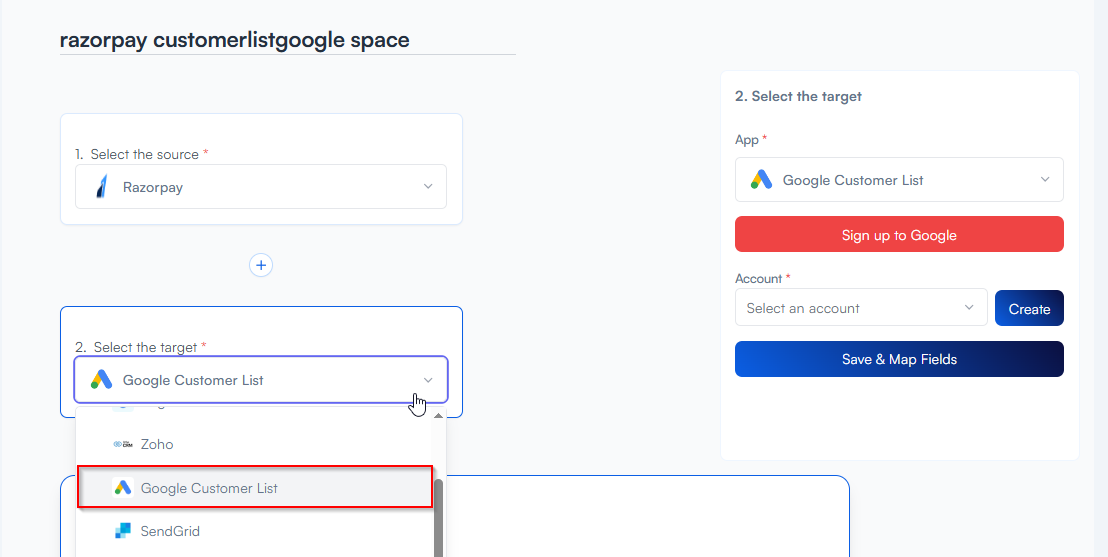Image resolution: width=1108 pixels, height=557 pixels.
Task: Click Google Ads logo in highlighted list option
Action: (123, 488)
